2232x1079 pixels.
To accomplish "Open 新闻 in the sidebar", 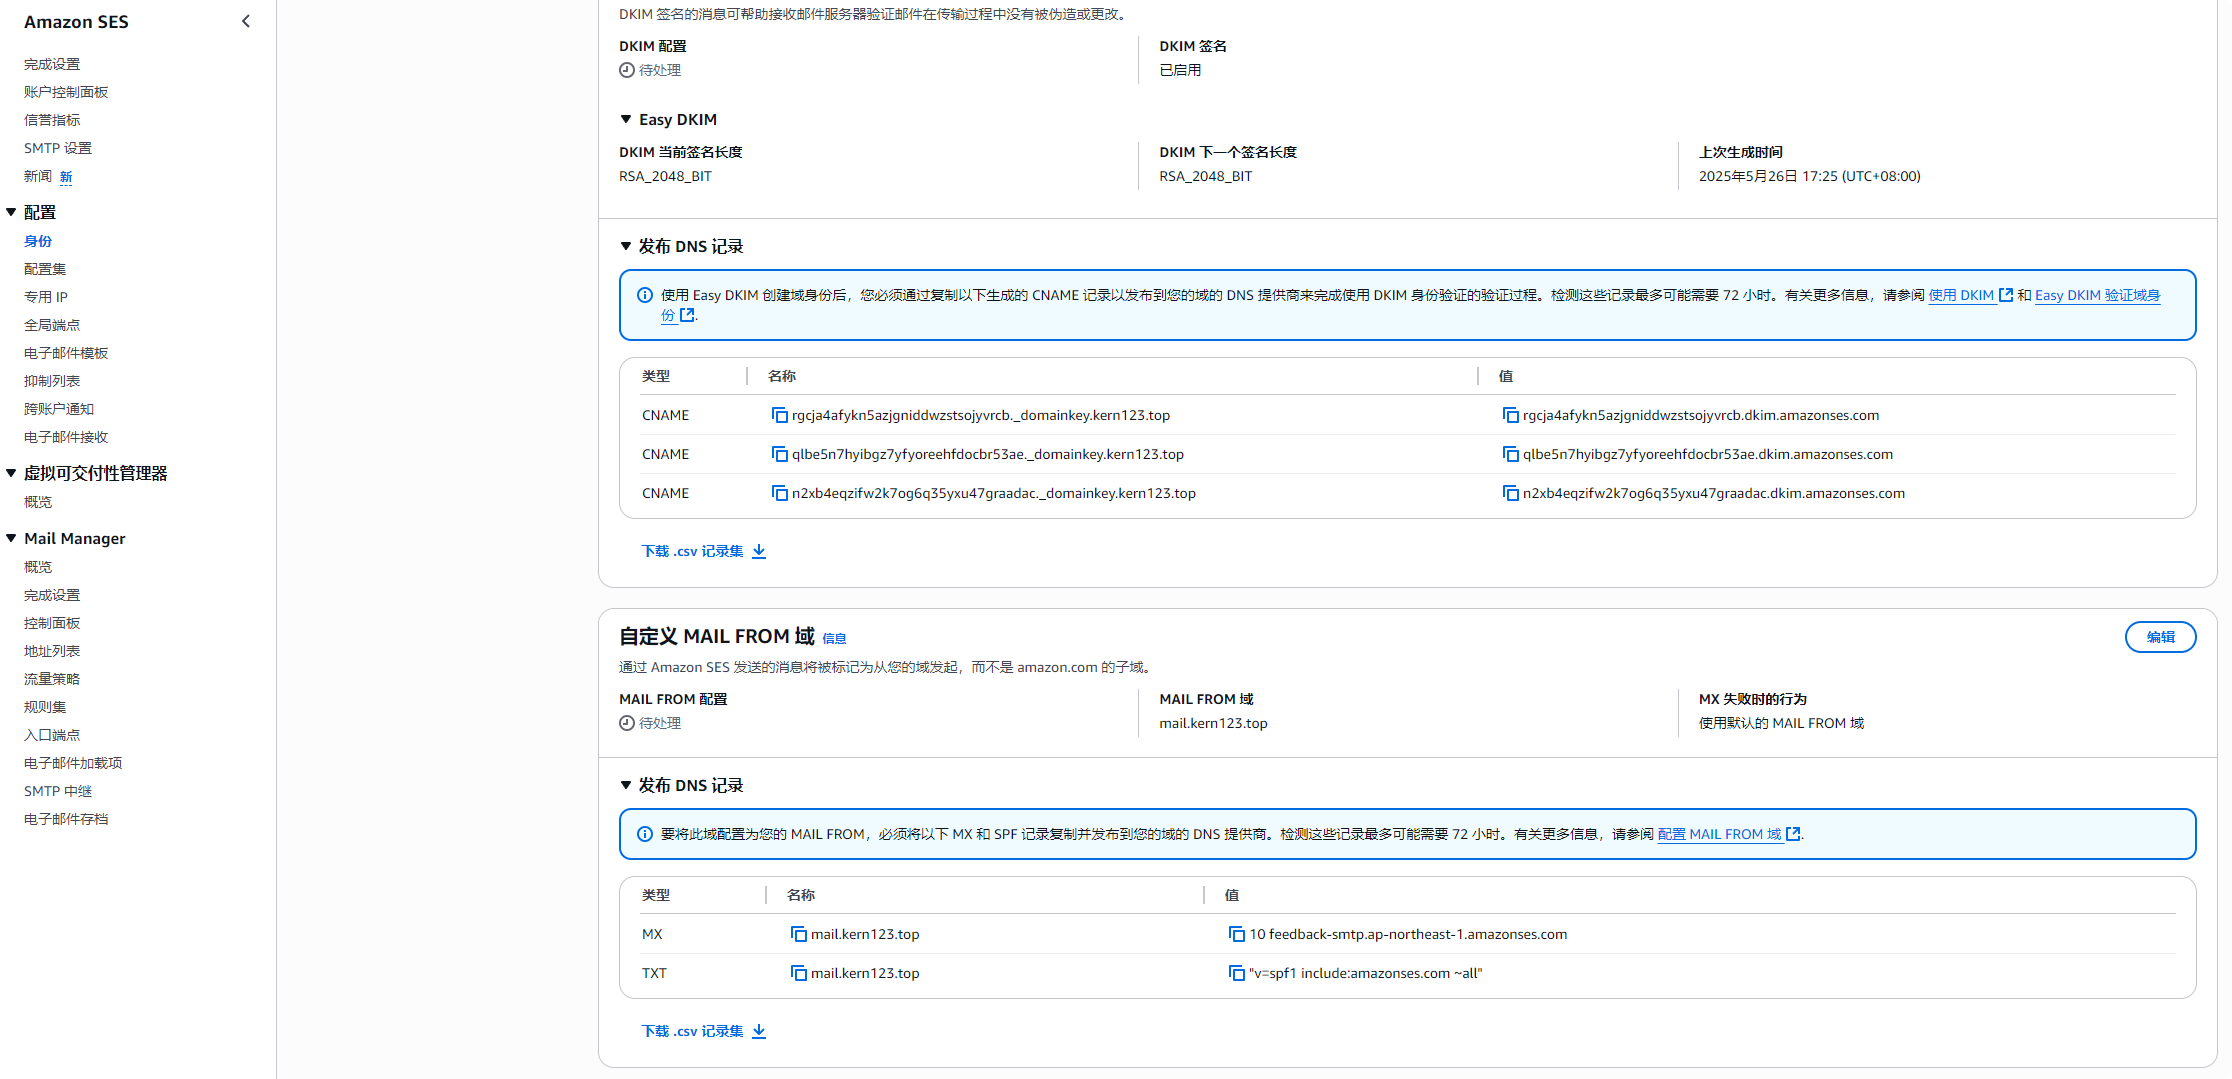I will pyautogui.click(x=38, y=176).
